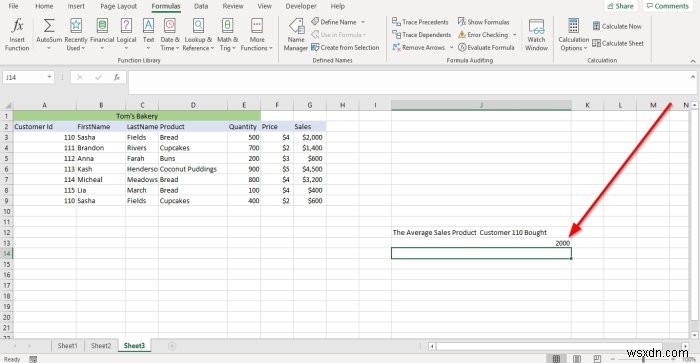Open Date & Time functions library

pyautogui.click(x=170, y=35)
